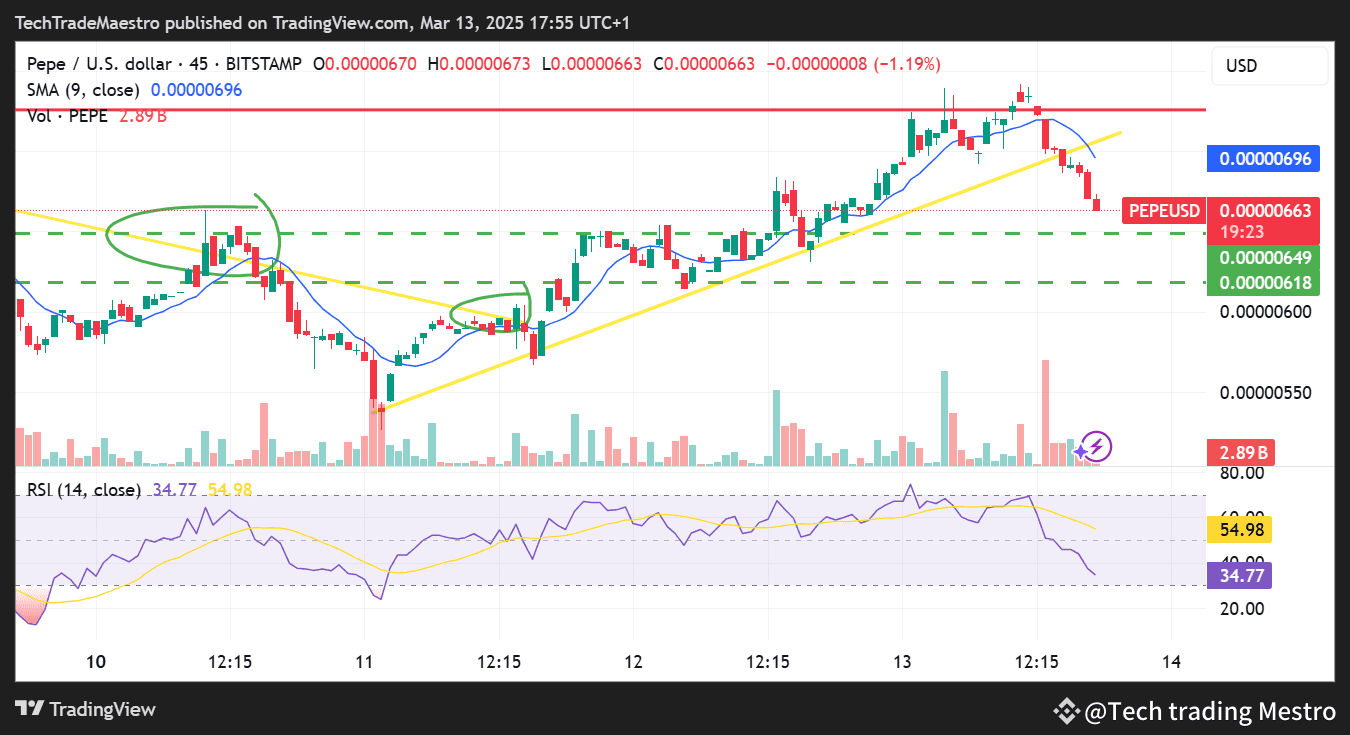
Task: Click the green 0.00000618 price label
Action: tap(1264, 283)
